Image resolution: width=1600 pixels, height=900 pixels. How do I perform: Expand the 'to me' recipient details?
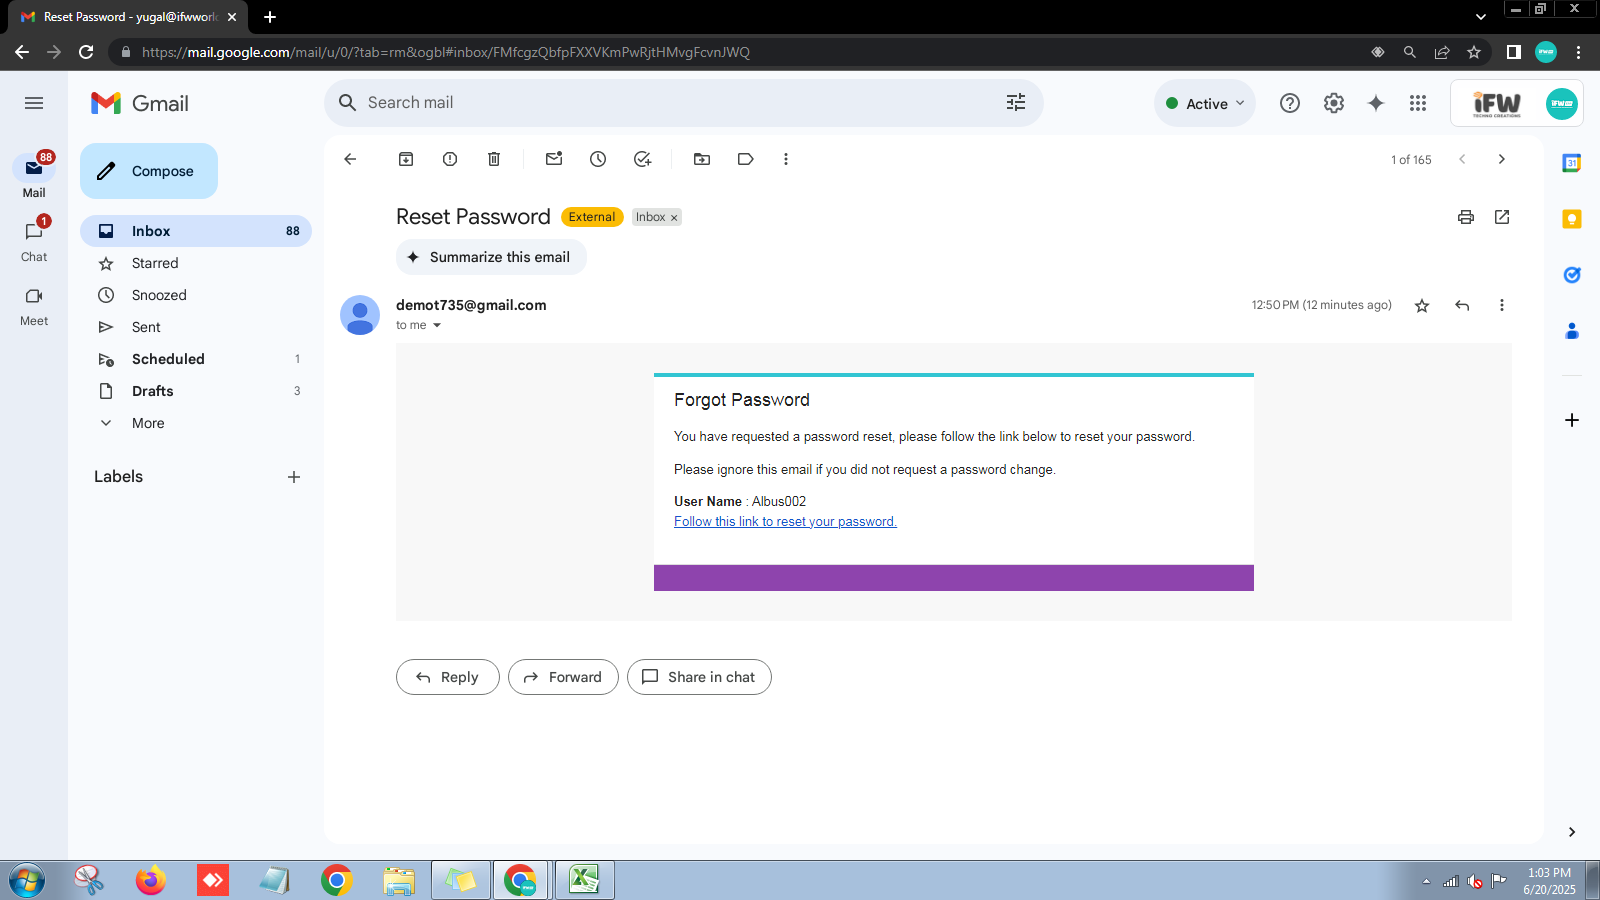click(x=437, y=325)
